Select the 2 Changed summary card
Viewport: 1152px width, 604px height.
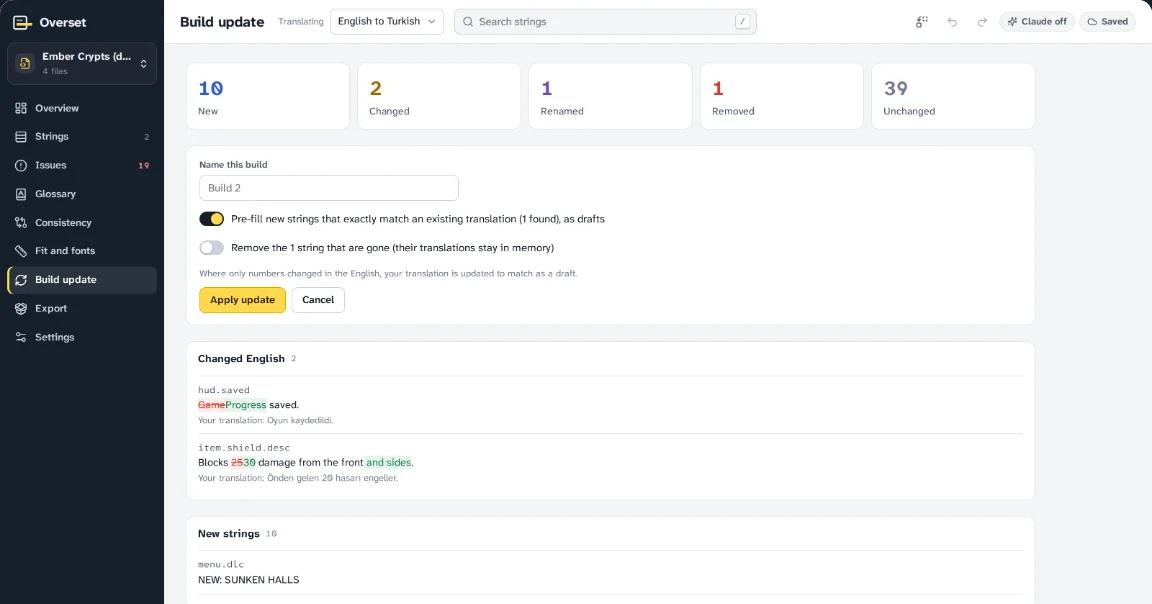click(439, 96)
